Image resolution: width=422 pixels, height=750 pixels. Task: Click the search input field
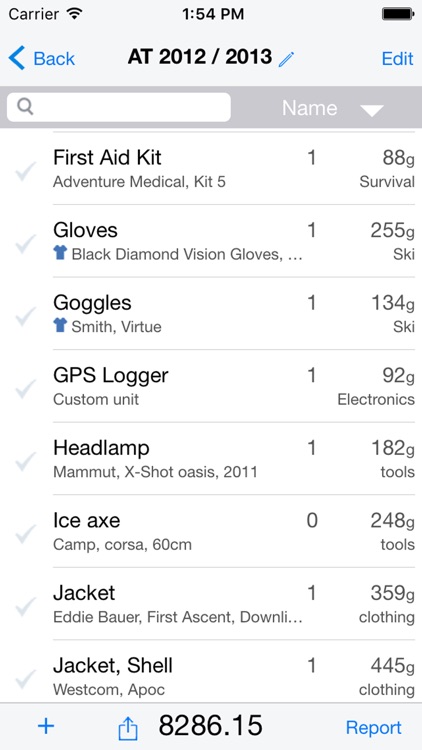point(119,107)
